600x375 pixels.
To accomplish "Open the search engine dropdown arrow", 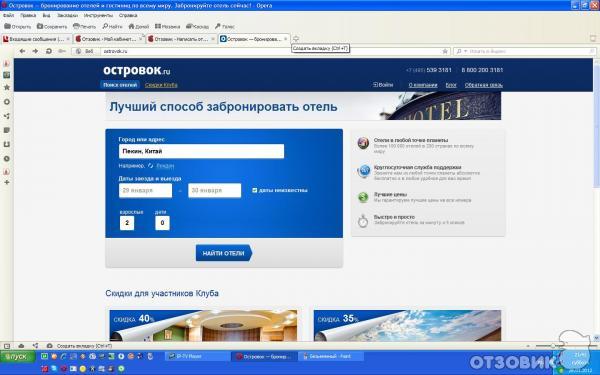I will (x=465, y=51).
